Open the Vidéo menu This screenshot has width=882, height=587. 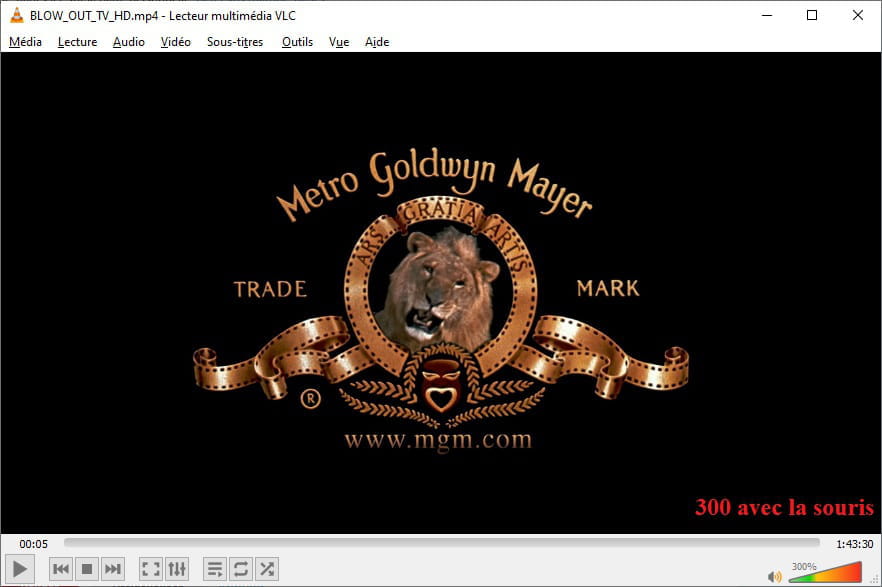[176, 42]
